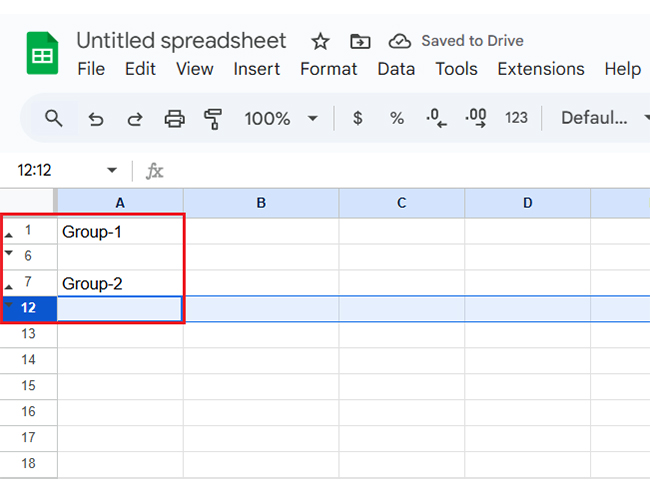Format as currency with dollar icon
This screenshot has height=493, width=650.
357,118
